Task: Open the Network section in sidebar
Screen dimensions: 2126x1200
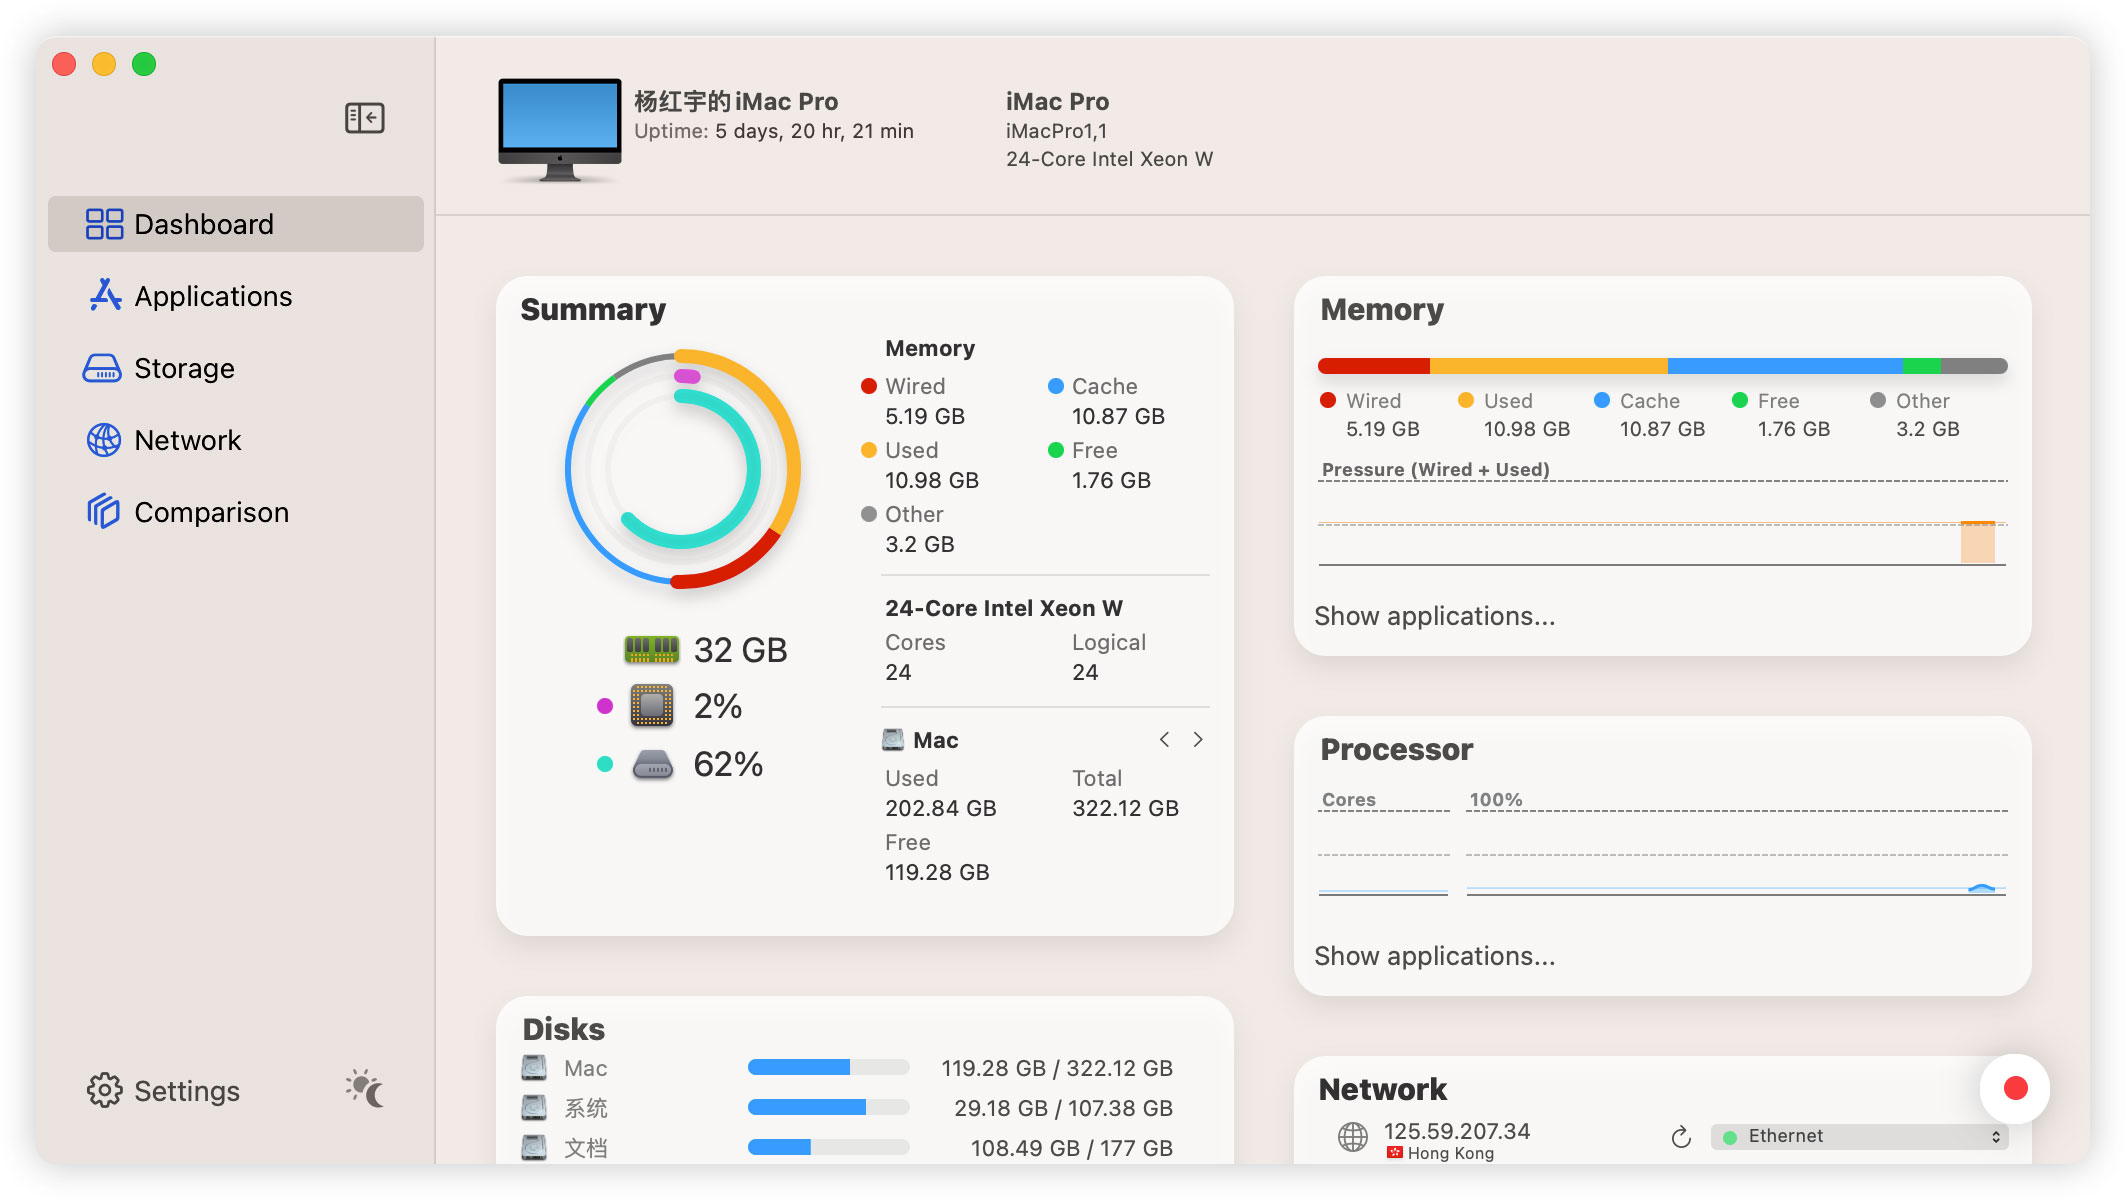Action: click(x=236, y=440)
